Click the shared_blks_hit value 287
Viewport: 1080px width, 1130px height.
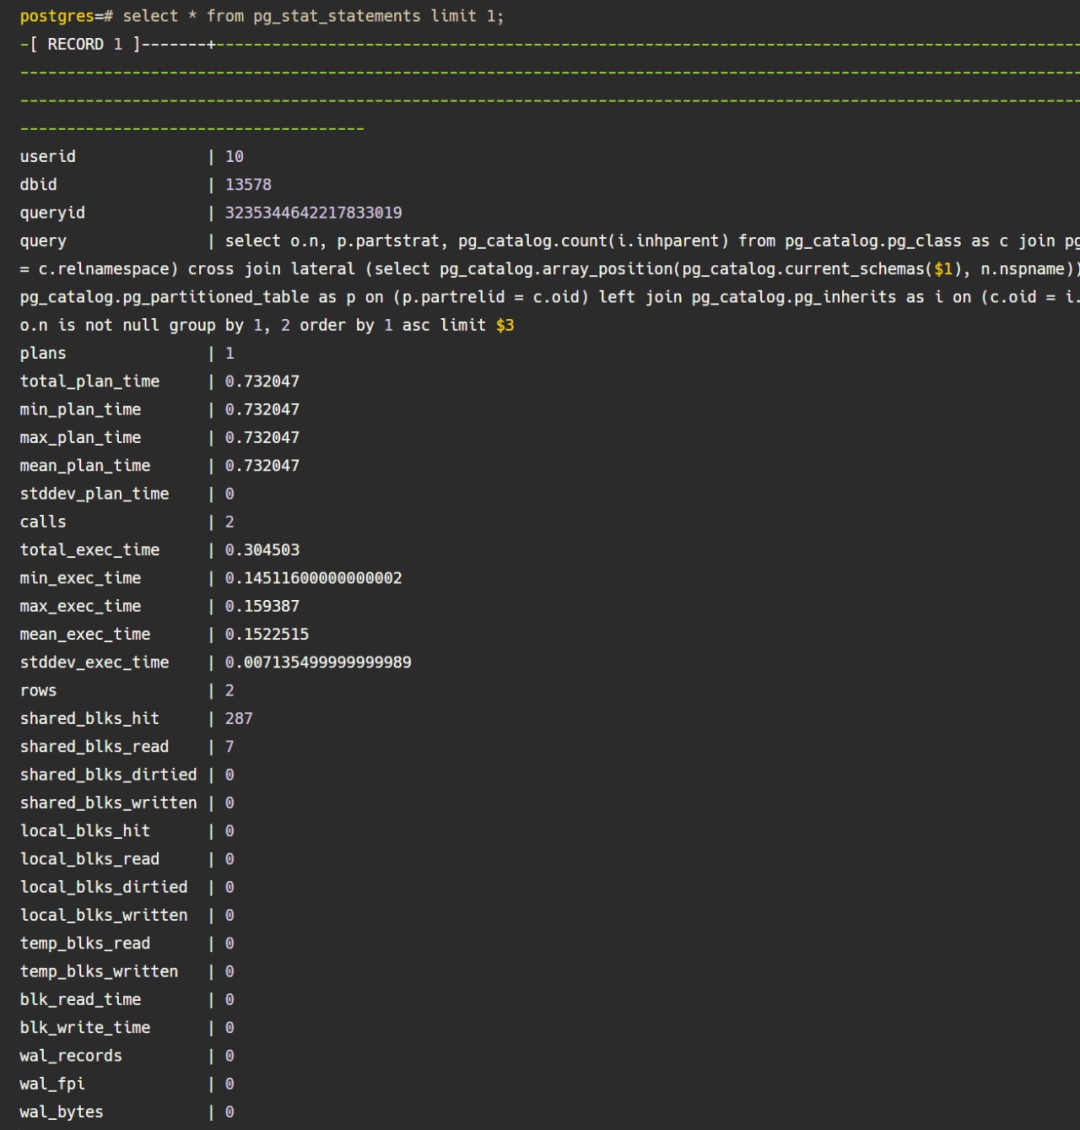[x=239, y=718]
